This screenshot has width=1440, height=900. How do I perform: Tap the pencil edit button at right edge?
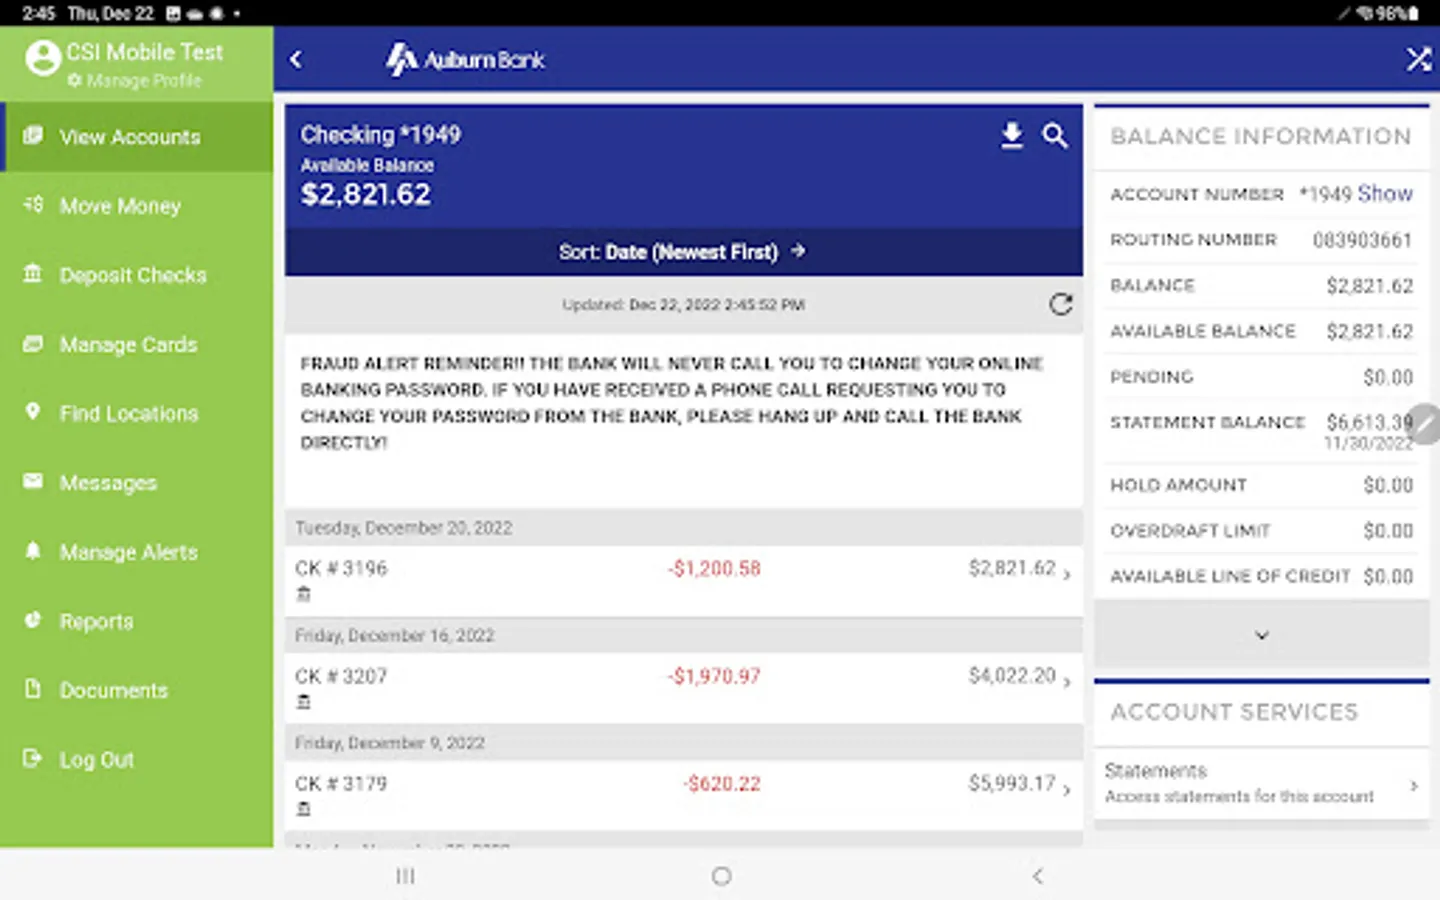click(x=1426, y=424)
